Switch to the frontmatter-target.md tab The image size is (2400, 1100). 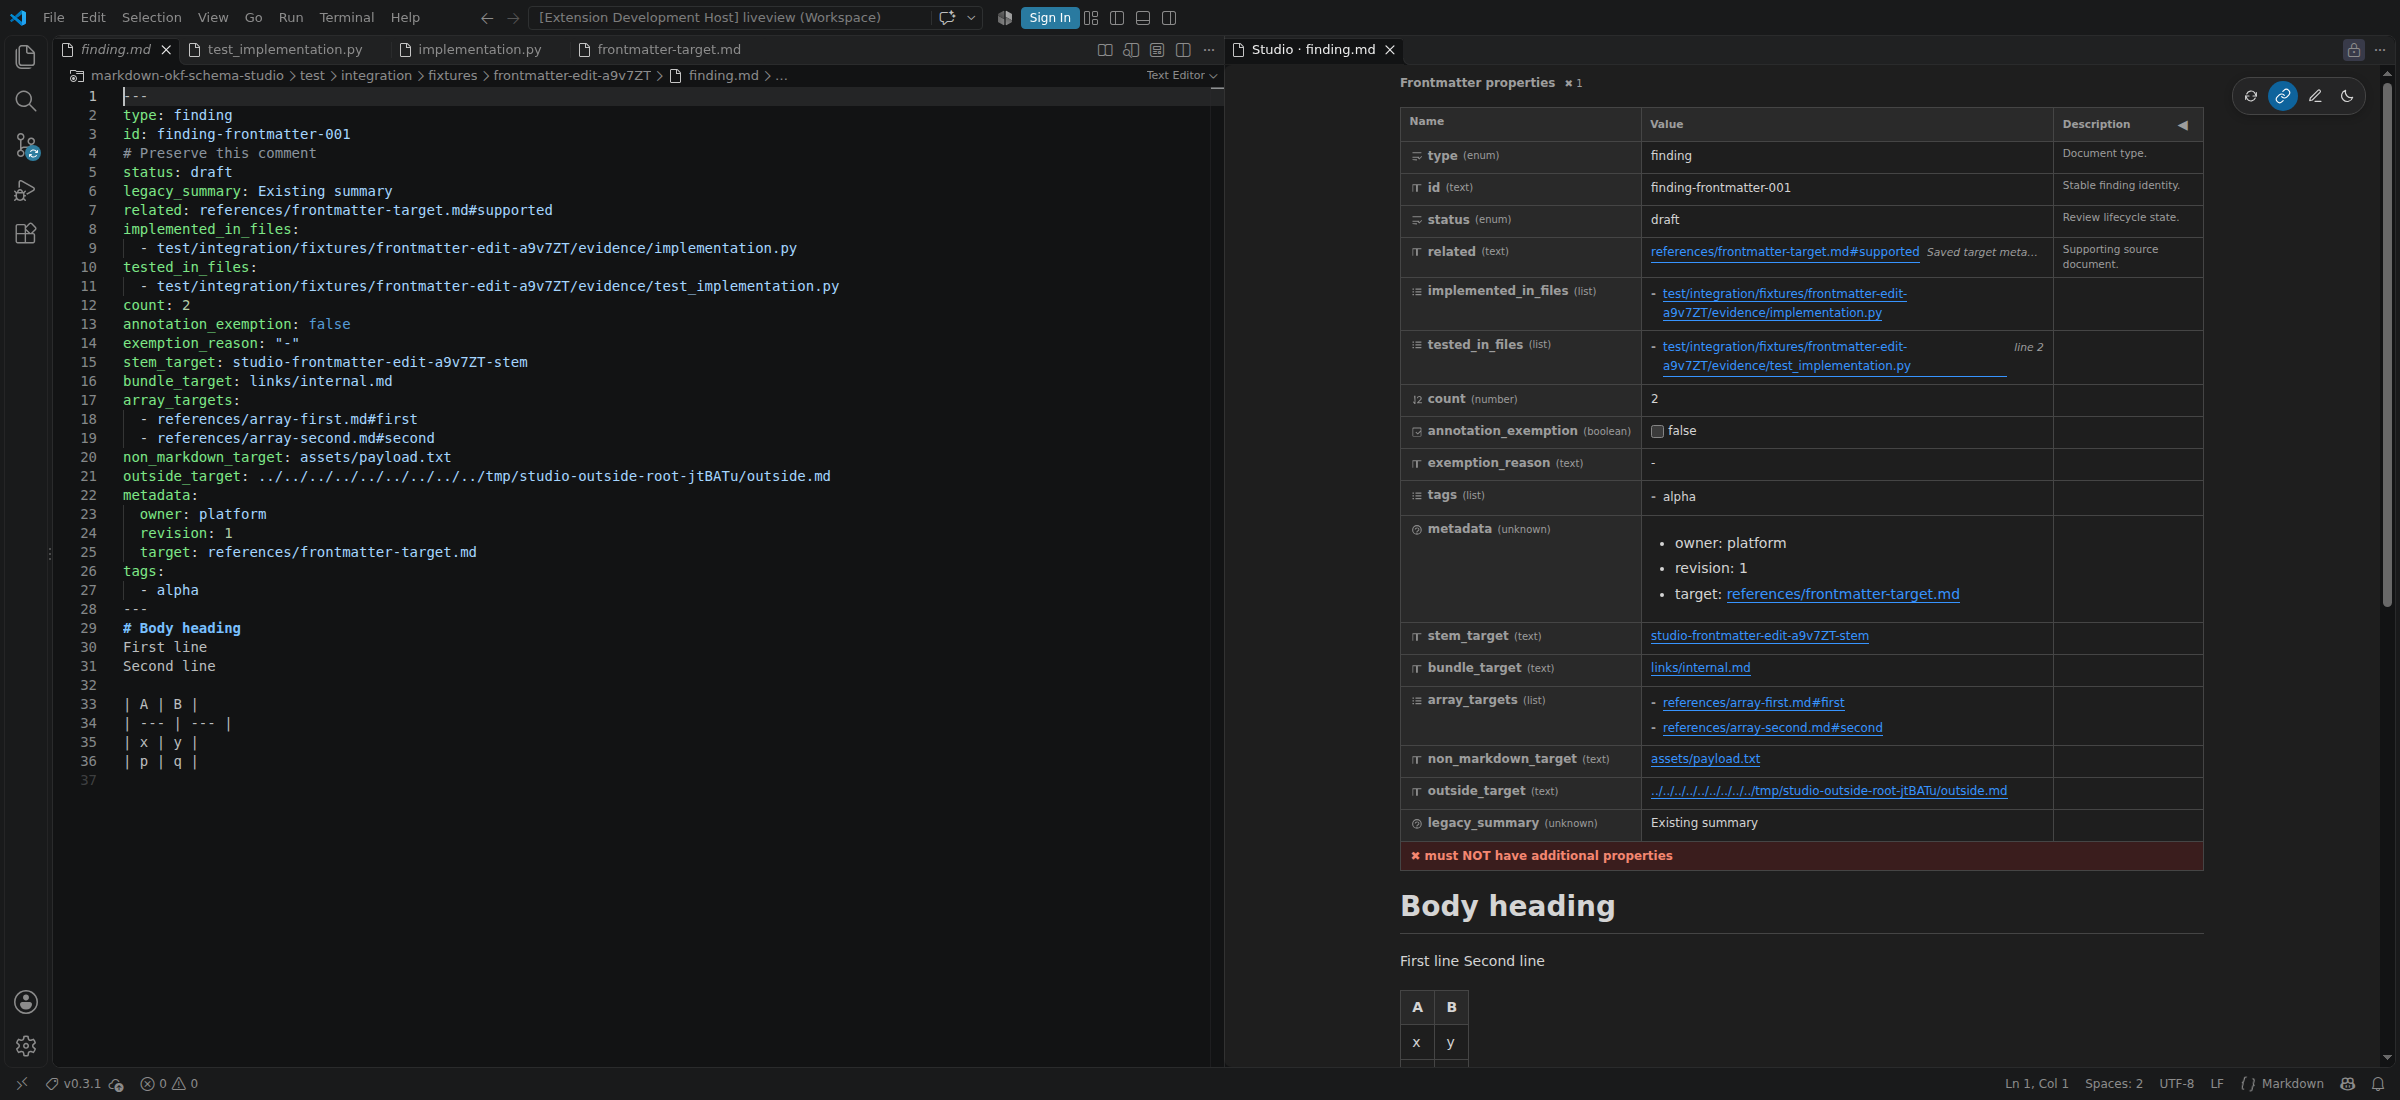(x=668, y=49)
